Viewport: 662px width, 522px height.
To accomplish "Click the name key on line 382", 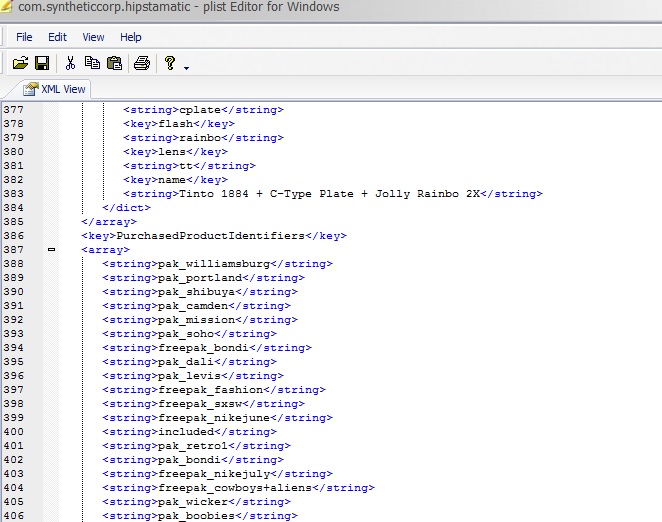I will (x=176, y=179).
